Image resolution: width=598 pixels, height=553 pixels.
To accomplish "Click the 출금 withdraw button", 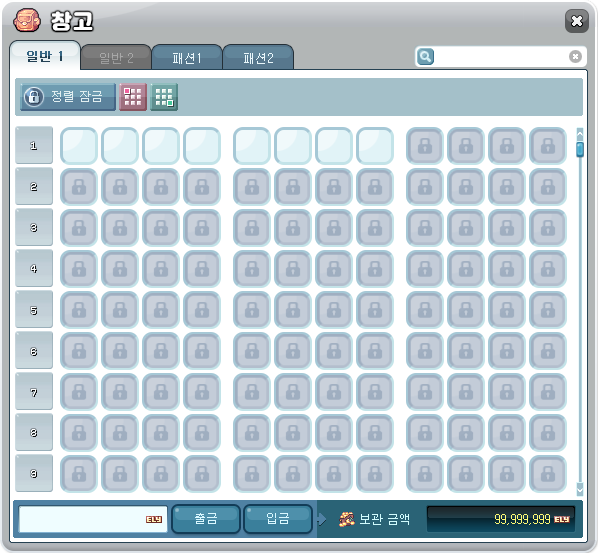I will (206, 519).
